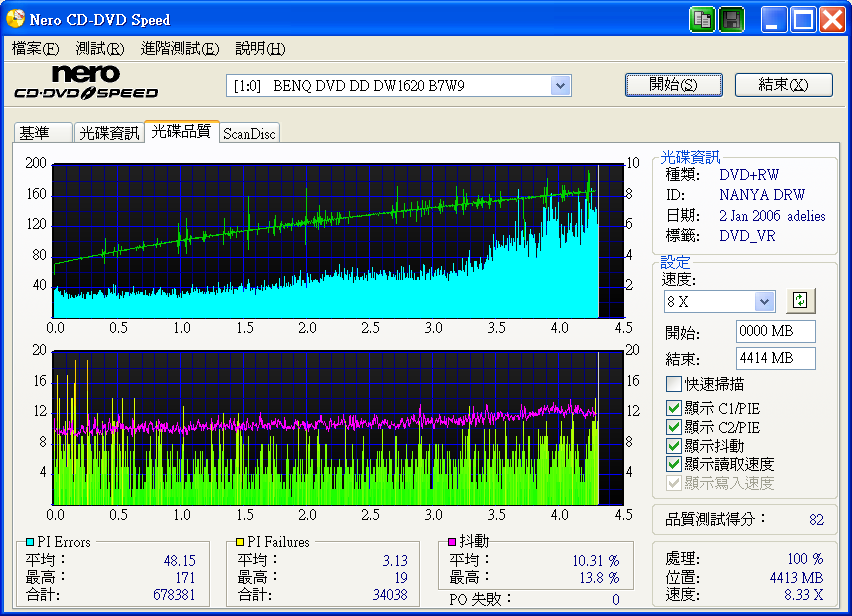Click the disc ID NANYA DRW

coord(762,195)
